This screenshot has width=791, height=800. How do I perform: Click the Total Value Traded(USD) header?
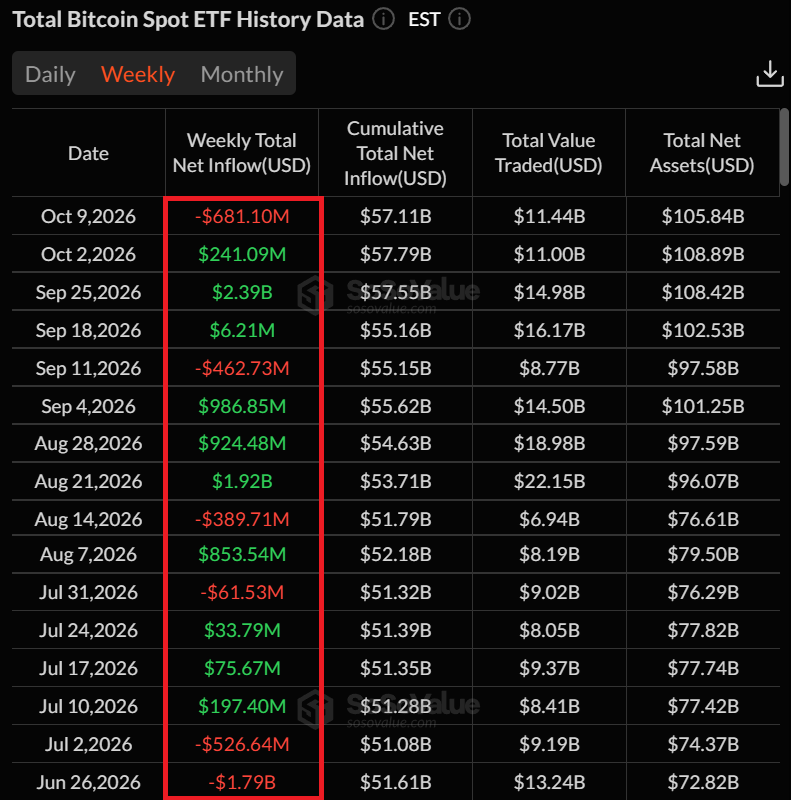pyautogui.click(x=549, y=153)
